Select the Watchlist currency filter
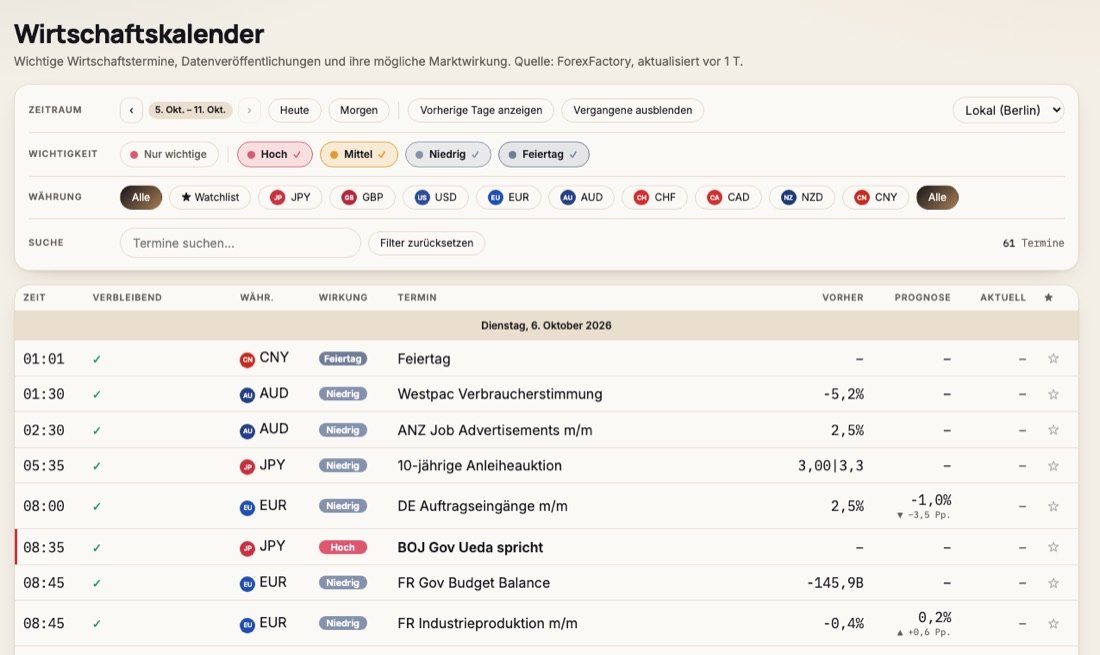 coord(210,197)
